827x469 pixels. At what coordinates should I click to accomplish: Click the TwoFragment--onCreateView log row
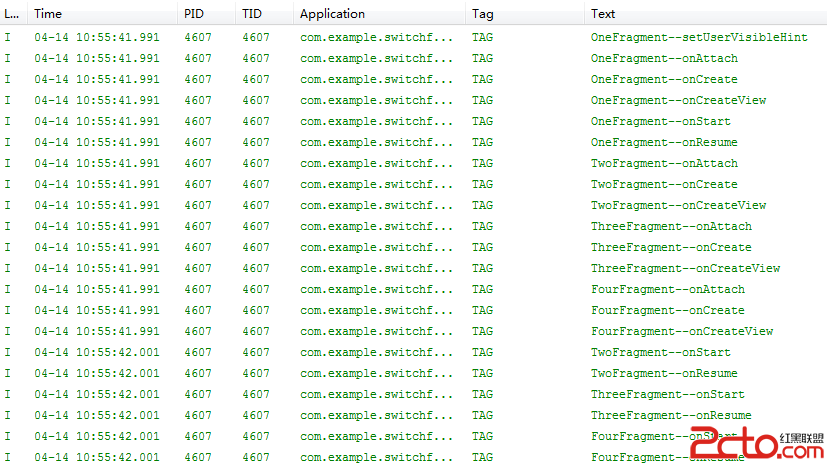pyautogui.click(x=678, y=205)
